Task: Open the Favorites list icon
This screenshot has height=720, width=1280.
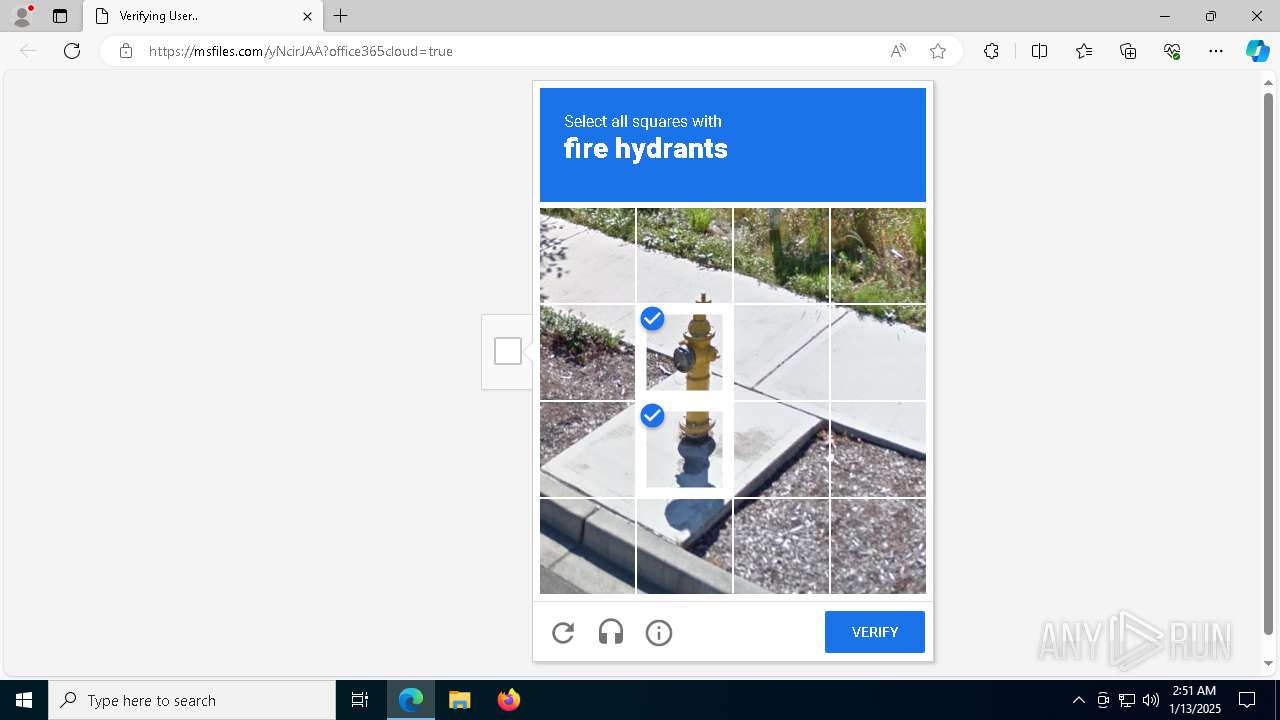Action: click(x=1084, y=51)
